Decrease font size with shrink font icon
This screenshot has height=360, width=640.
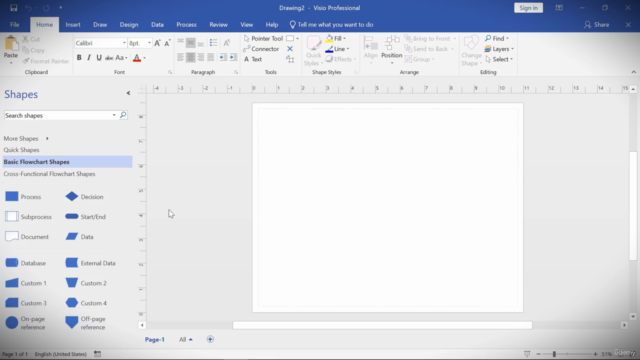[167, 43]
